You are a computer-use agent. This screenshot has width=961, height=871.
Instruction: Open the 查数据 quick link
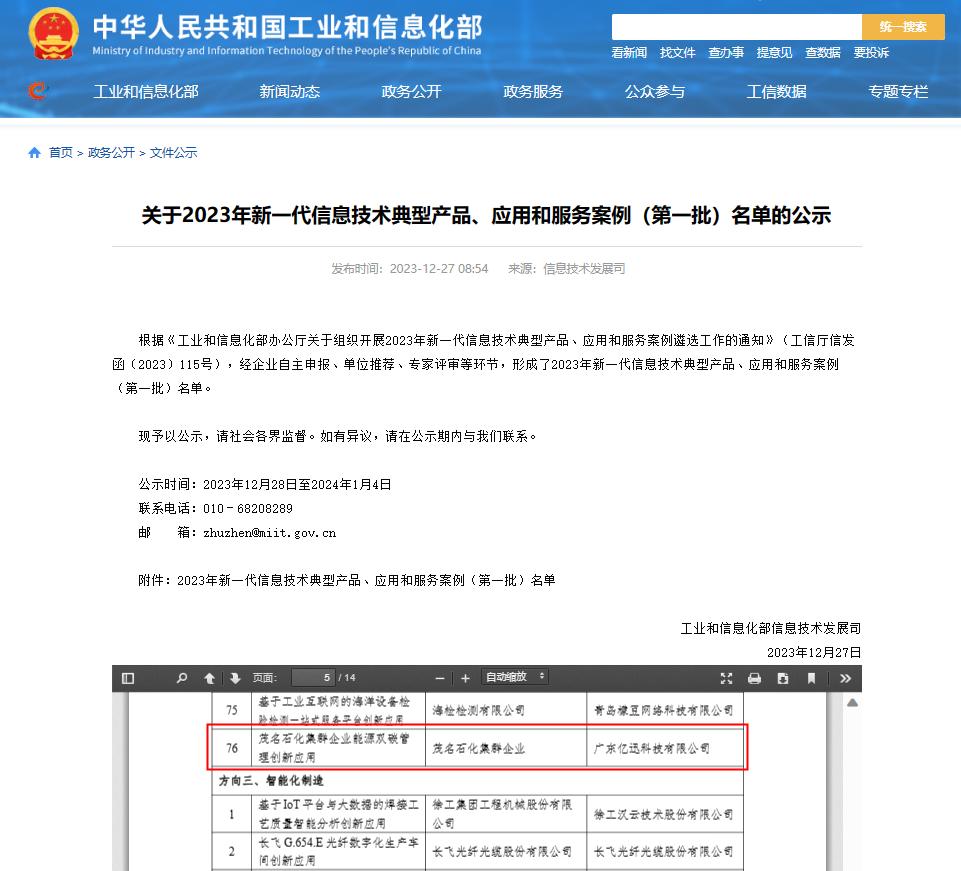822,53
